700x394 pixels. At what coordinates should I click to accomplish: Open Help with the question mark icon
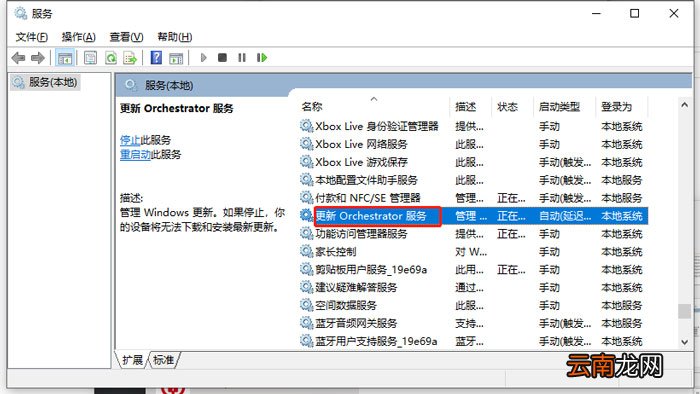pos(156,58)
